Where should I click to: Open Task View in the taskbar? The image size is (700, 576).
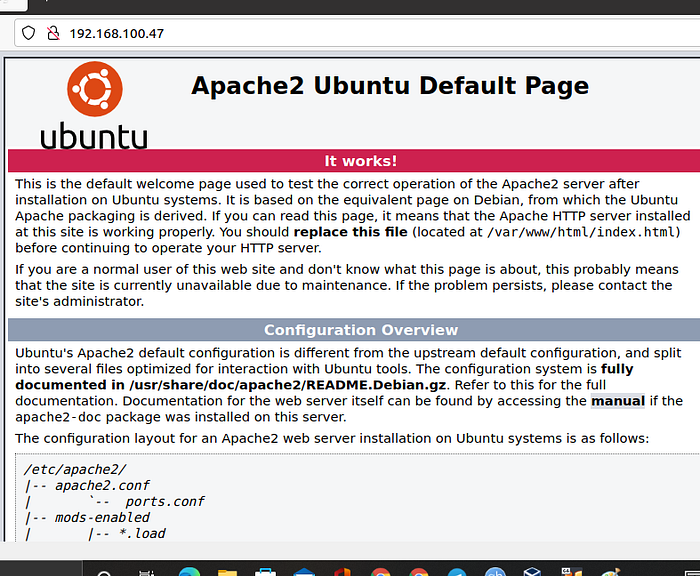point(146,572)
